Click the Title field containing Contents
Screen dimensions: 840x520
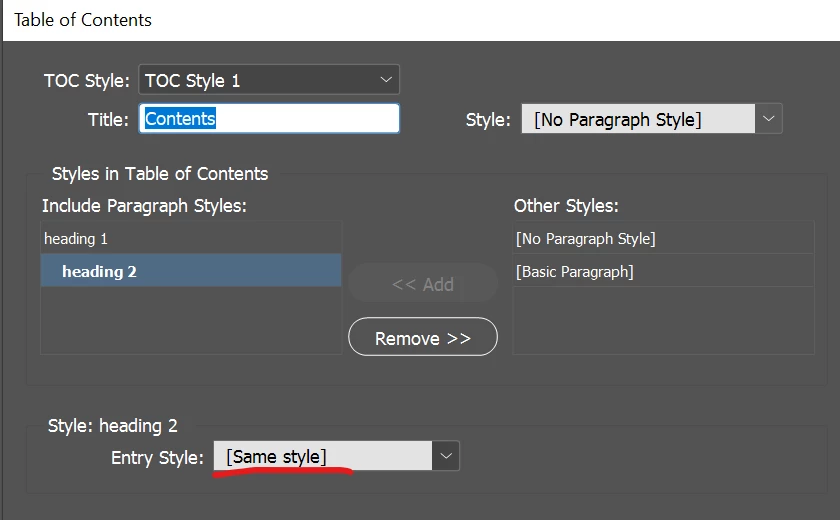click(269, 119)
